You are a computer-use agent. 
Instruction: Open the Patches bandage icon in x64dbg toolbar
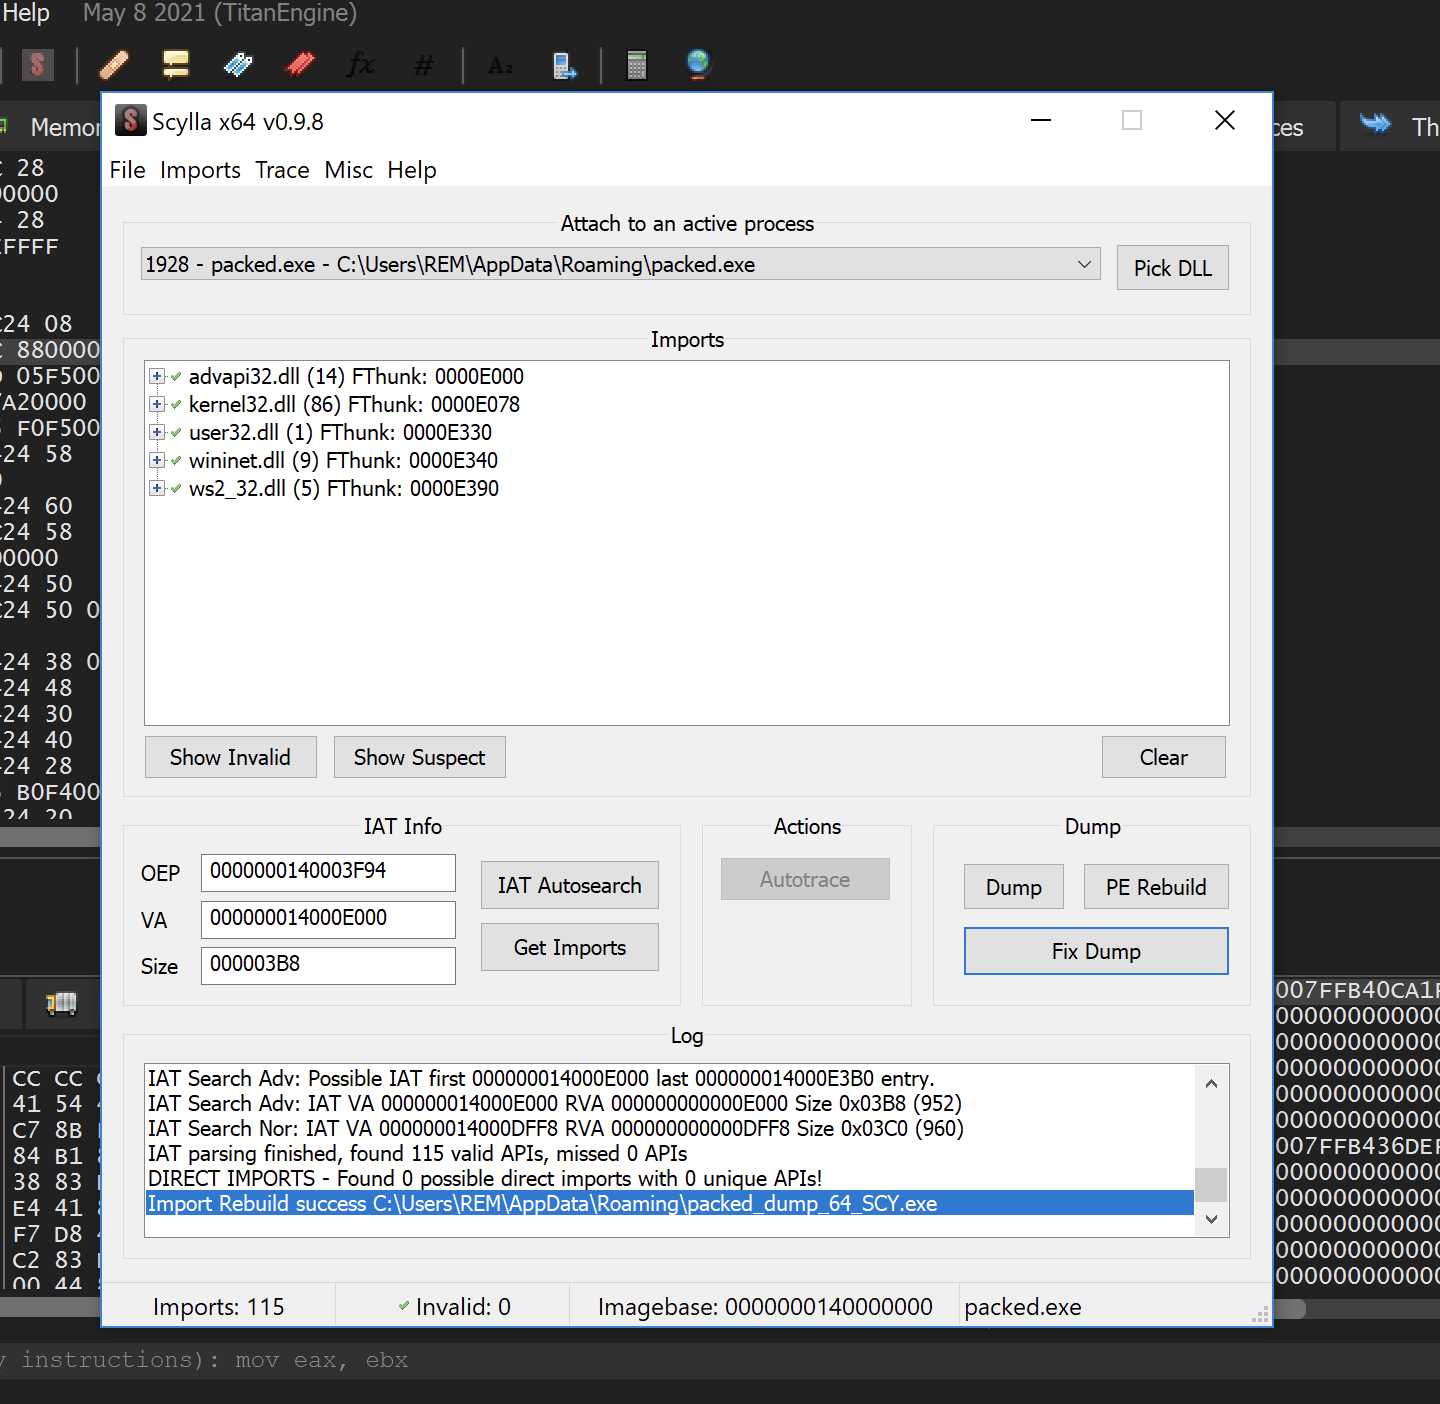114,65
